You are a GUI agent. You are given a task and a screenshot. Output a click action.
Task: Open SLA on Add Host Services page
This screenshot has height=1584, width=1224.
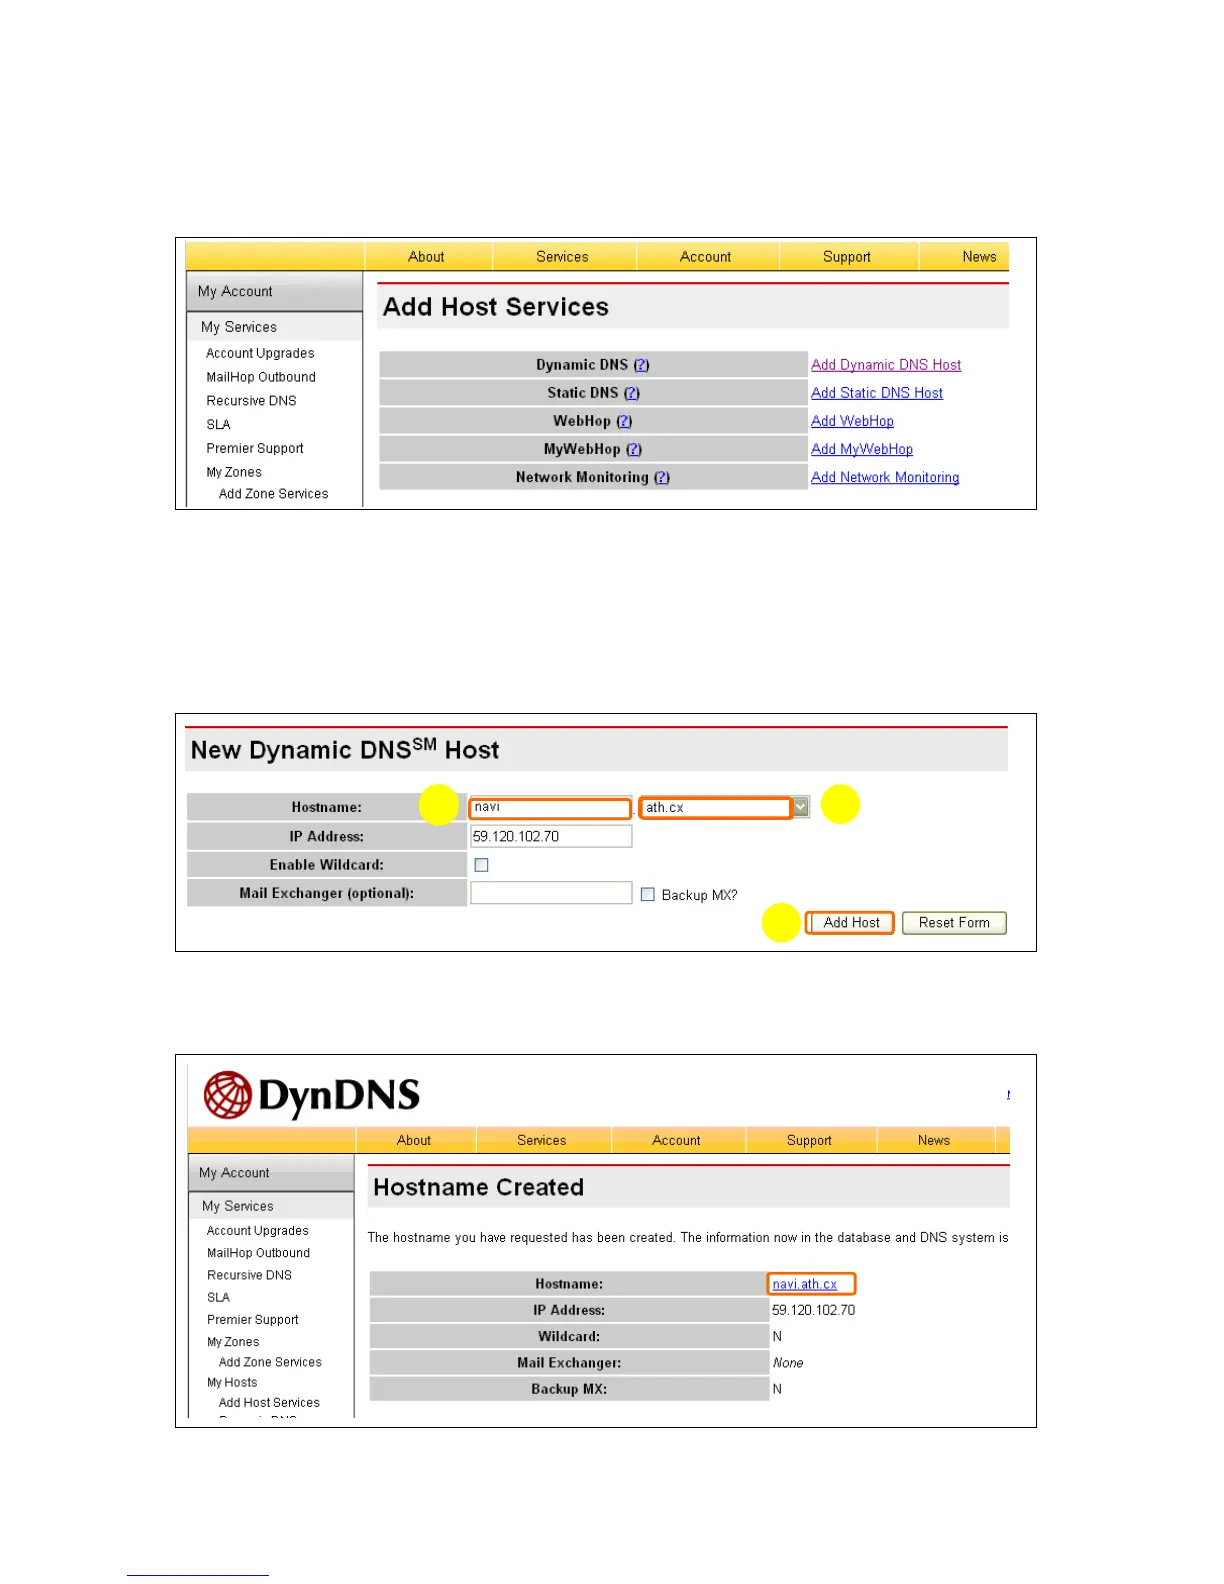point(218,425)
